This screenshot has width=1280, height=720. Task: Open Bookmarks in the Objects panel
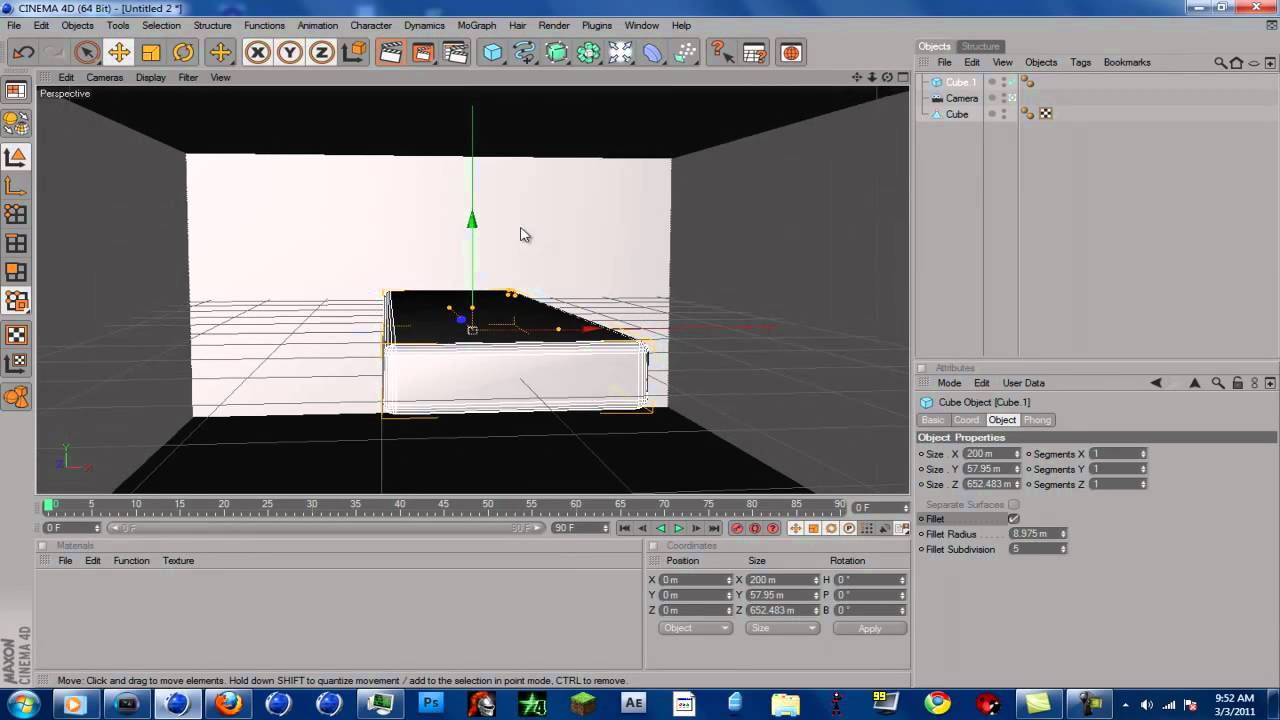click(x=1127, y=62)
